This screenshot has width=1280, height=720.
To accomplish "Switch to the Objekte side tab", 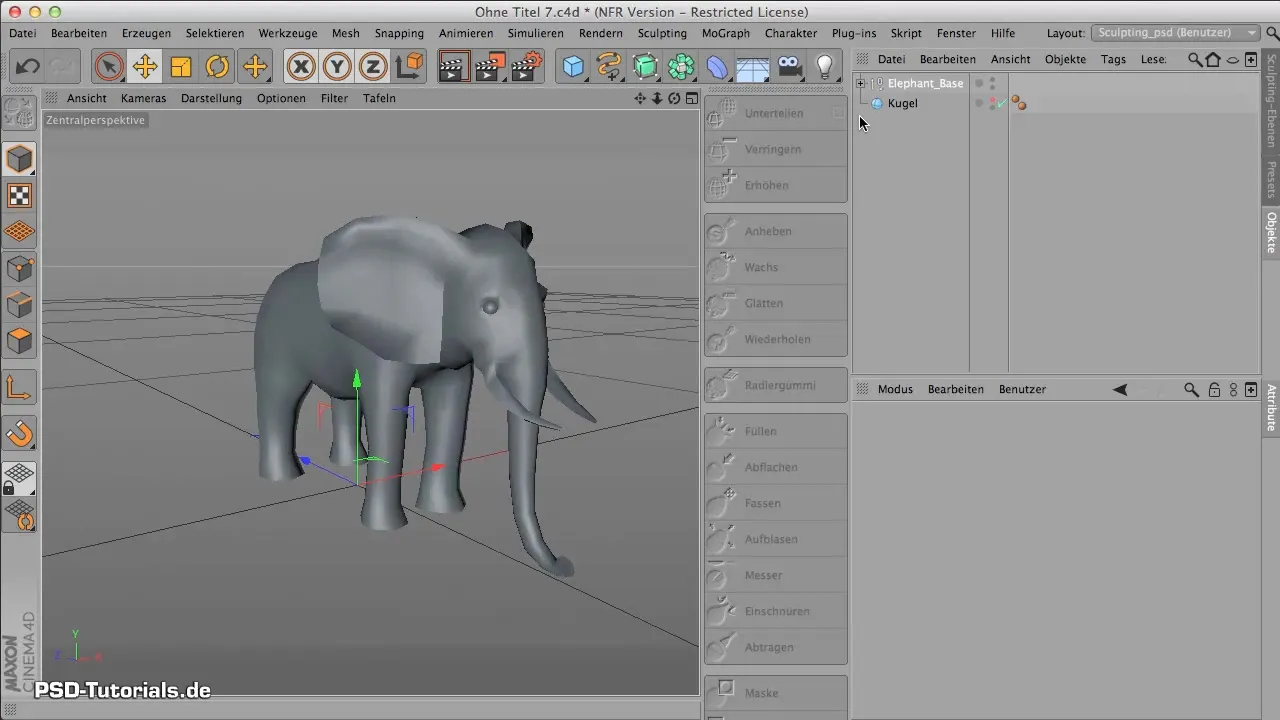I will [x=1271, y=231].
